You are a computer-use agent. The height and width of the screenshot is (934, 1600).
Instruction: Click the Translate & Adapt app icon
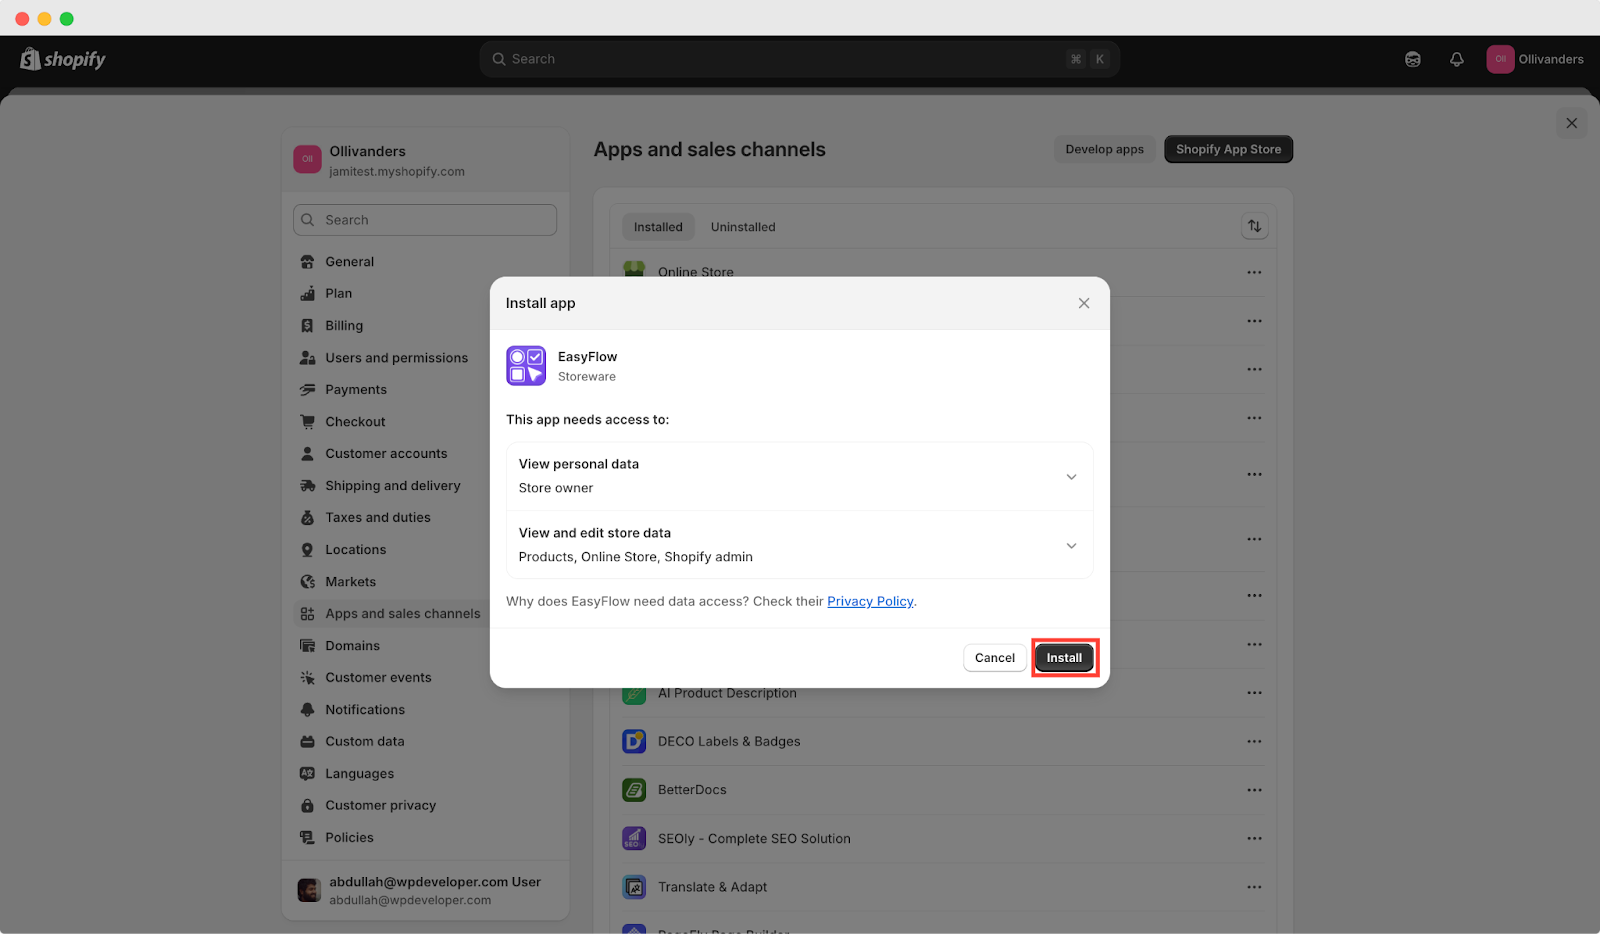pyautogui.click(x=634, y=887)
